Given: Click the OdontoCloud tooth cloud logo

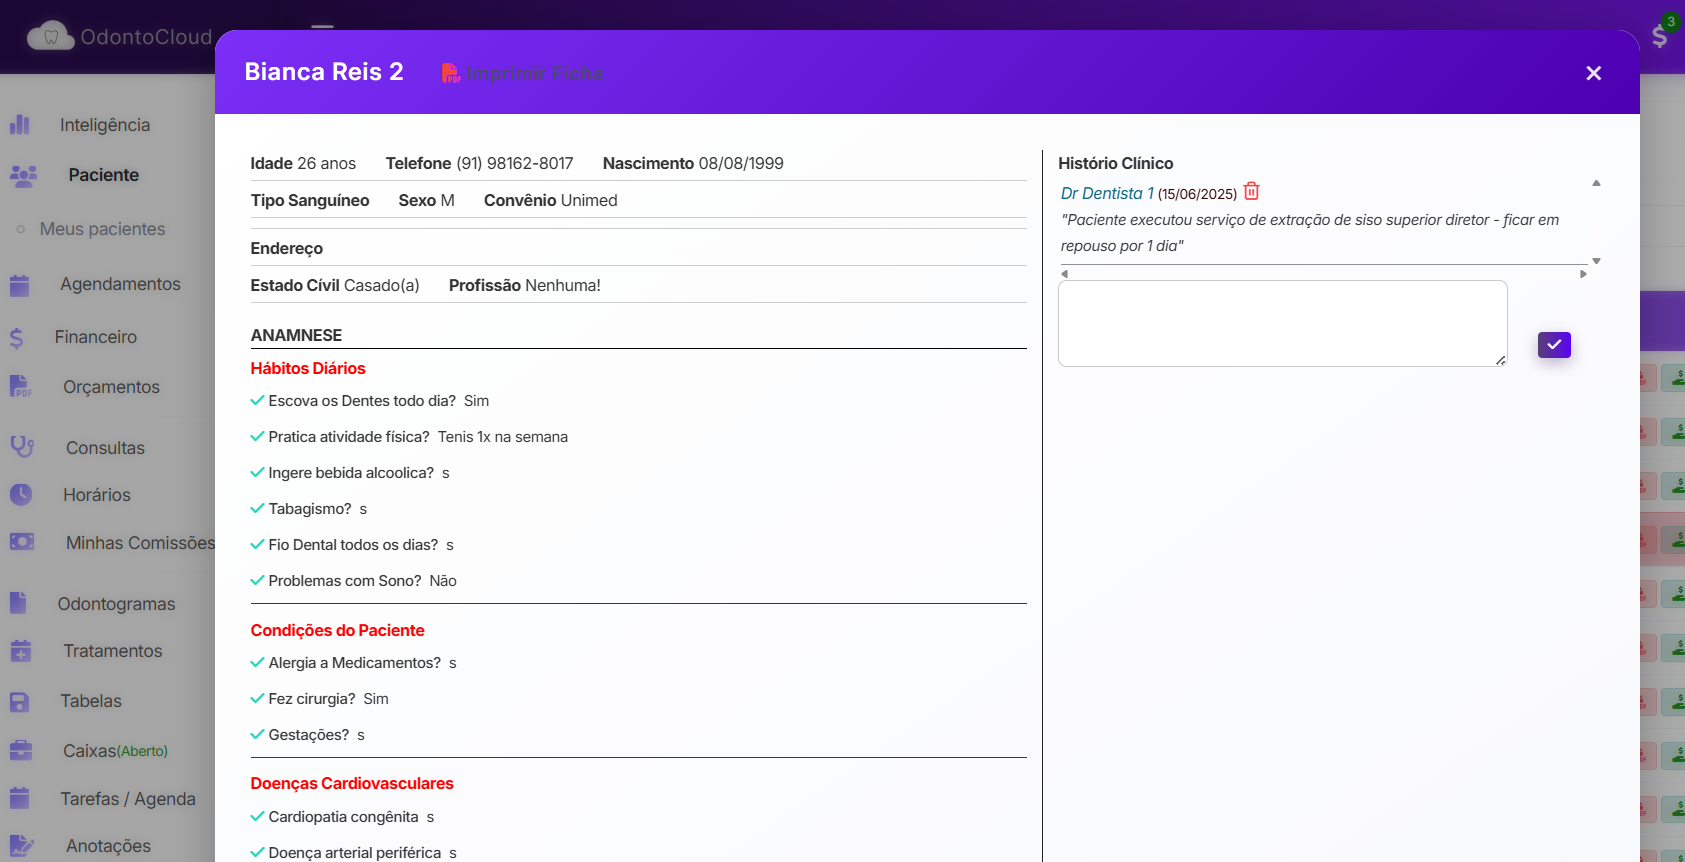Looking at the screenshot, I should pos(50,37).
